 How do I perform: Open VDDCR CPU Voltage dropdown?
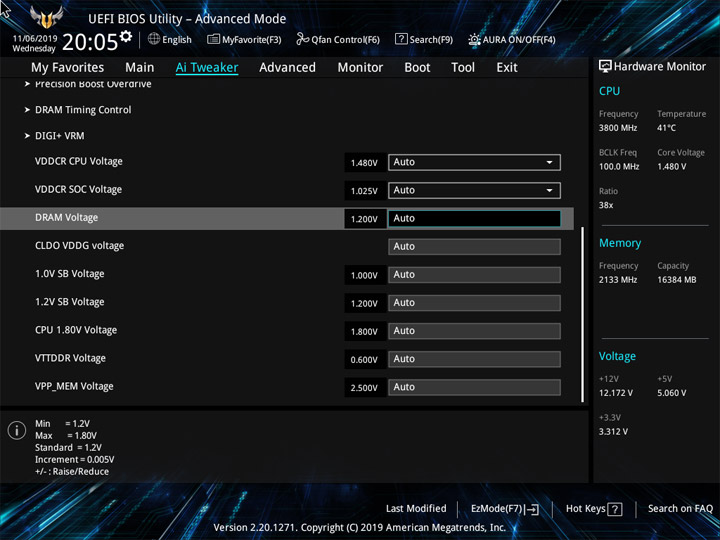click(x=474, y=162)
